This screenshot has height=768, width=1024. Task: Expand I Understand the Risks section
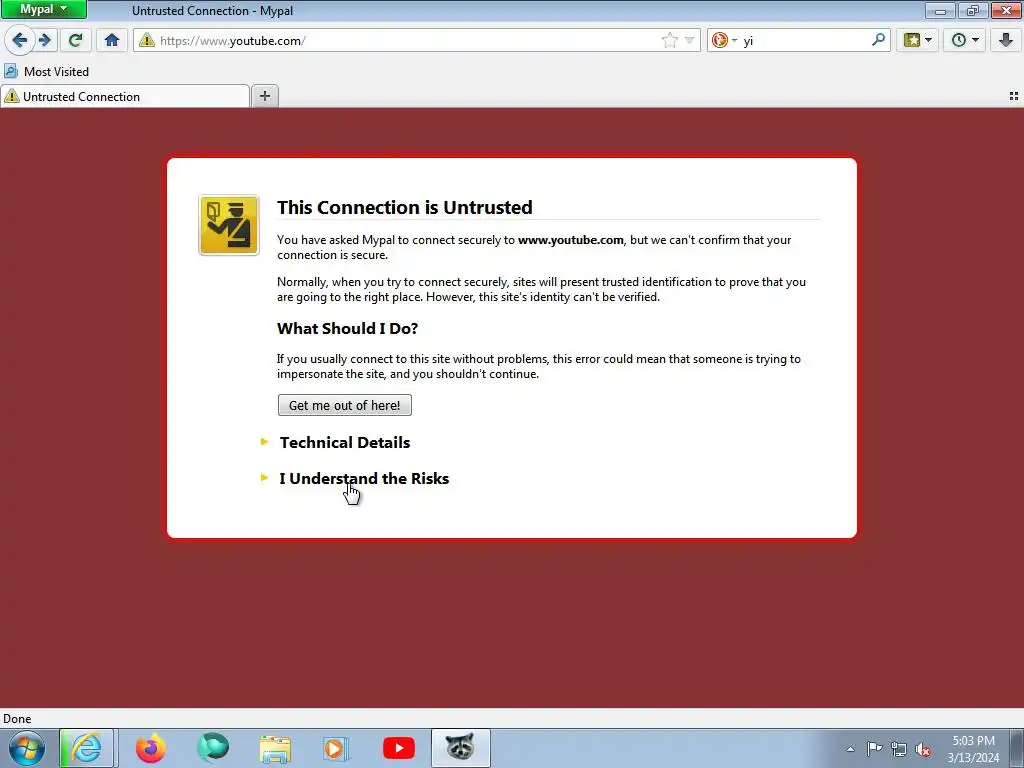point(364,478)
